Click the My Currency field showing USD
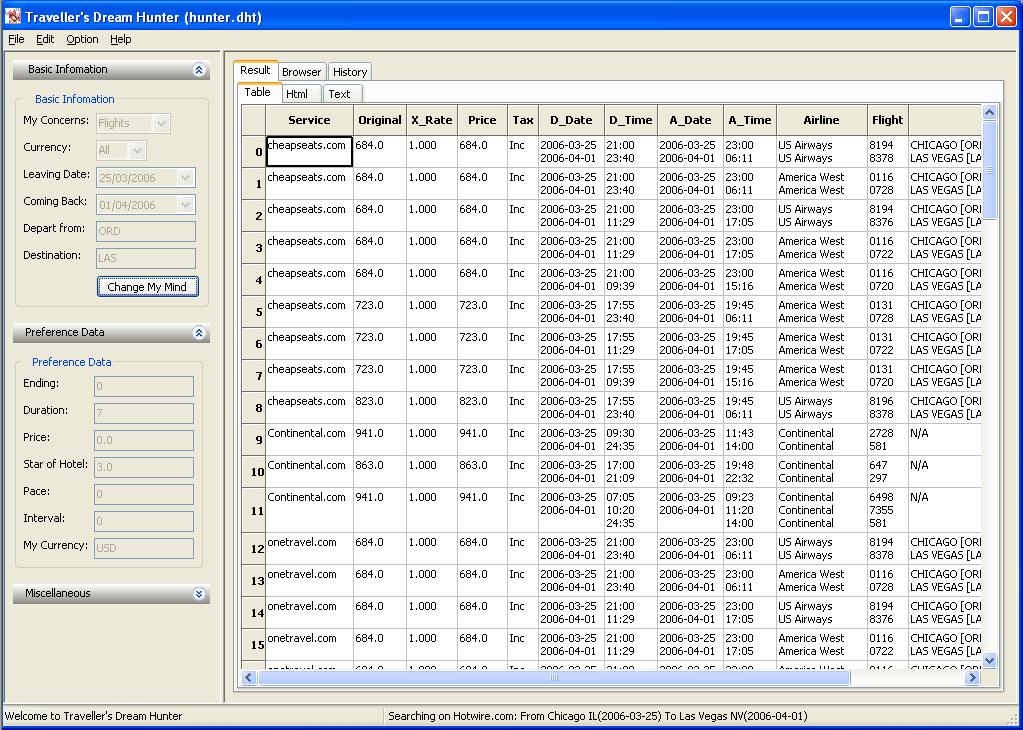 click(x=144, y=548)
